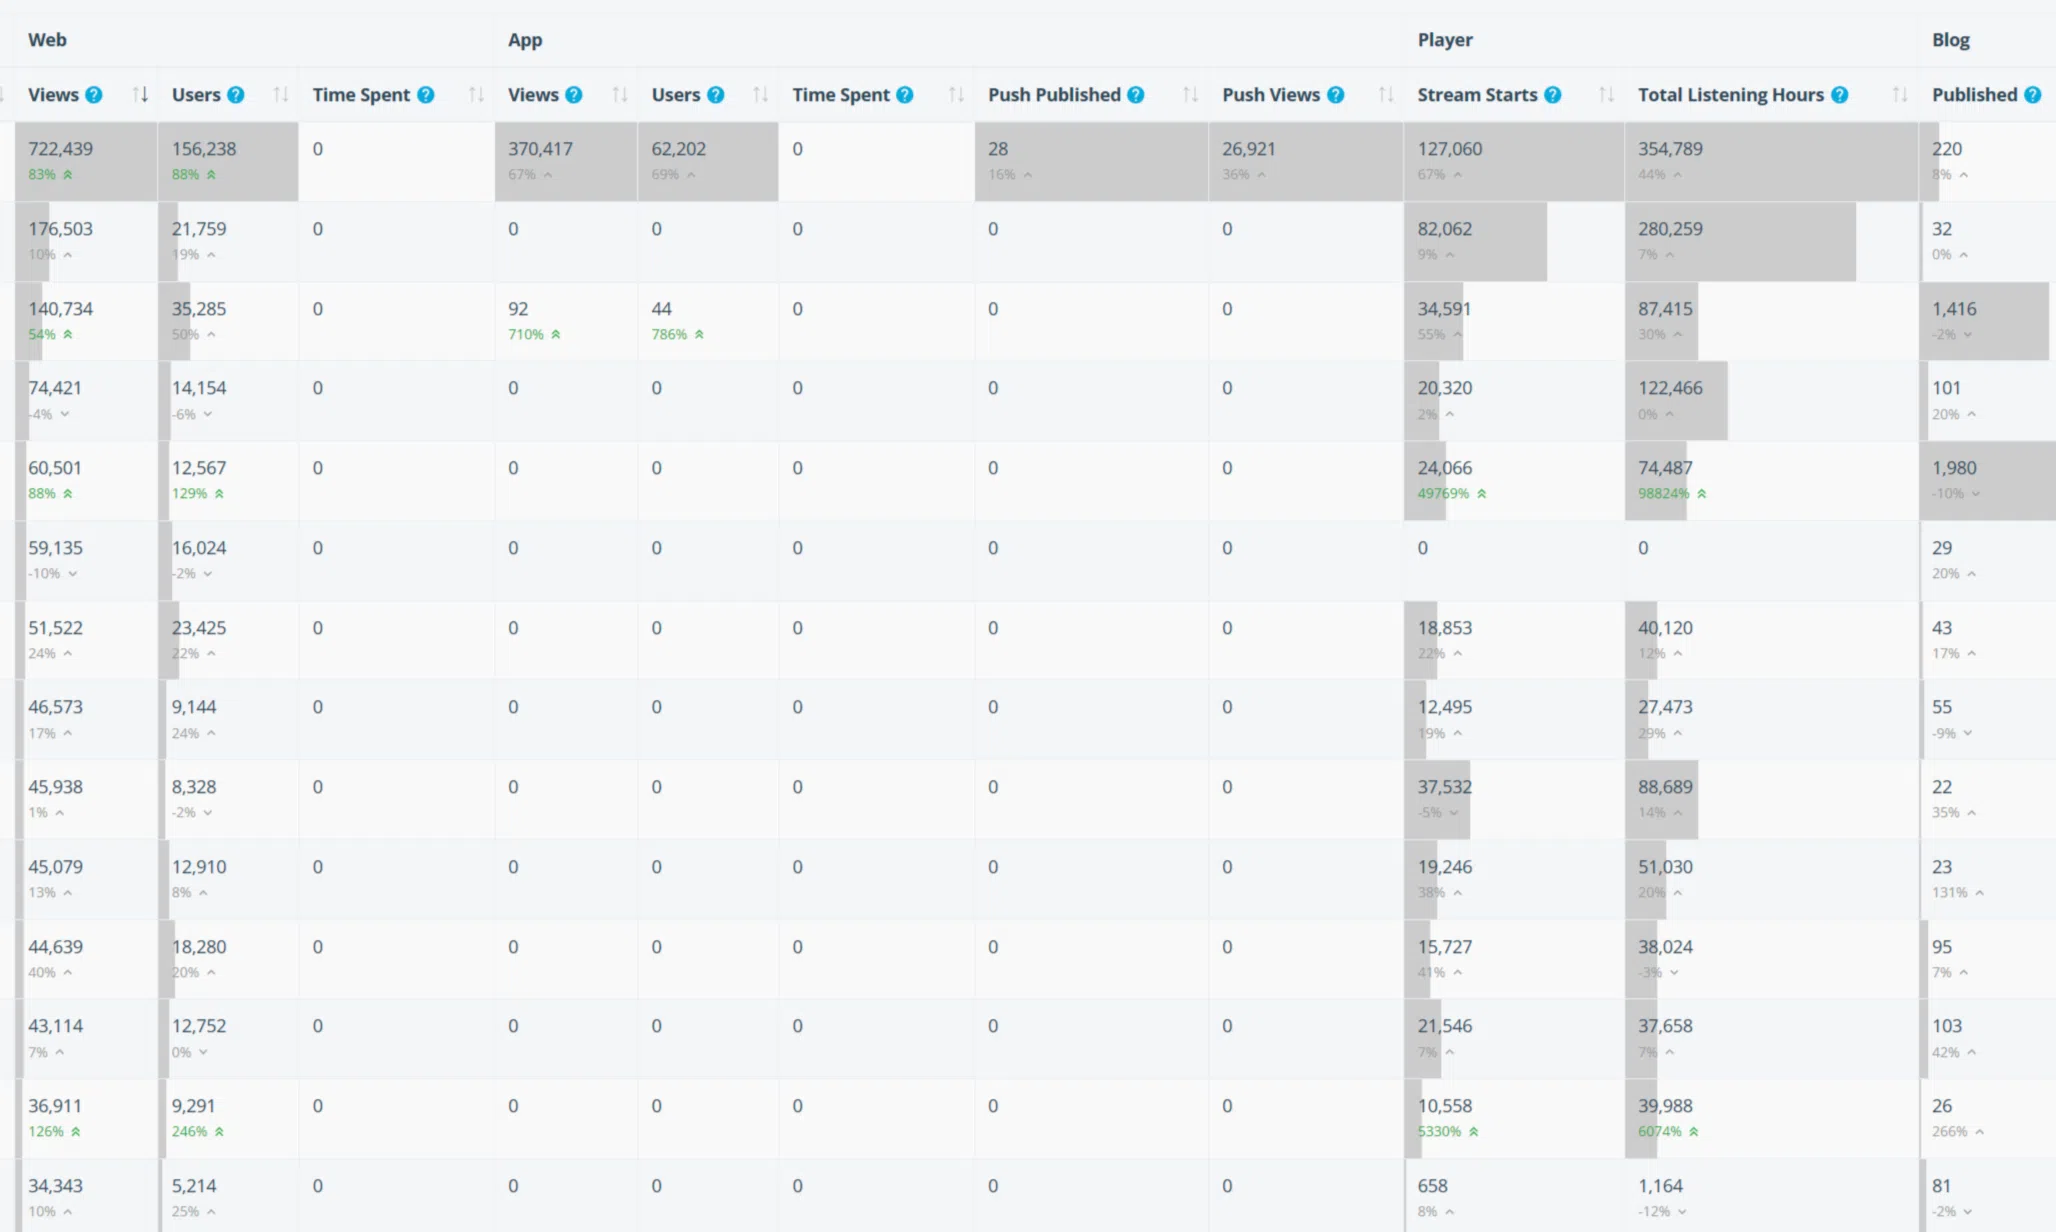Click the help icon beside Web Users
The height and width of the screenshot is (1232, 2056).
(x=236, y=95)
